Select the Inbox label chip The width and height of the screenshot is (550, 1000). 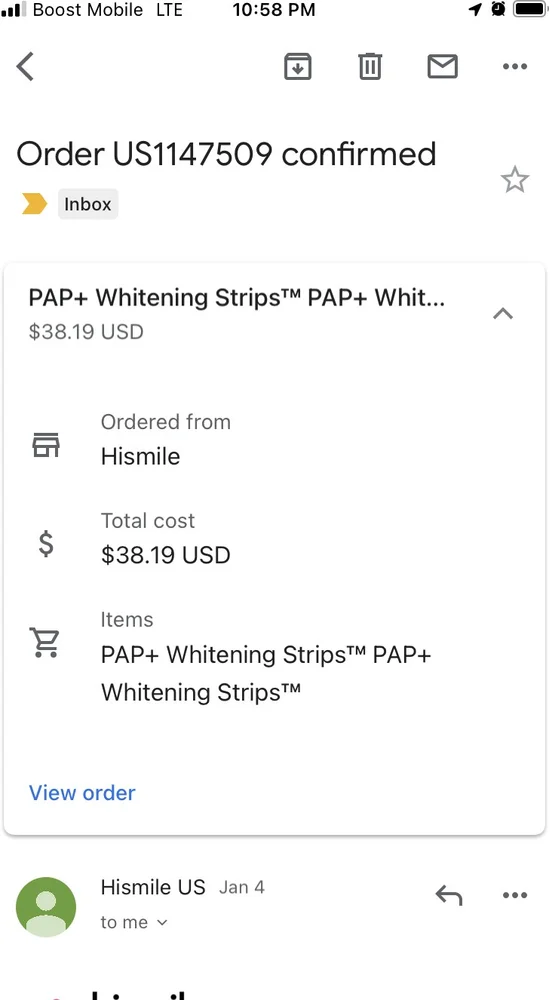88,204
